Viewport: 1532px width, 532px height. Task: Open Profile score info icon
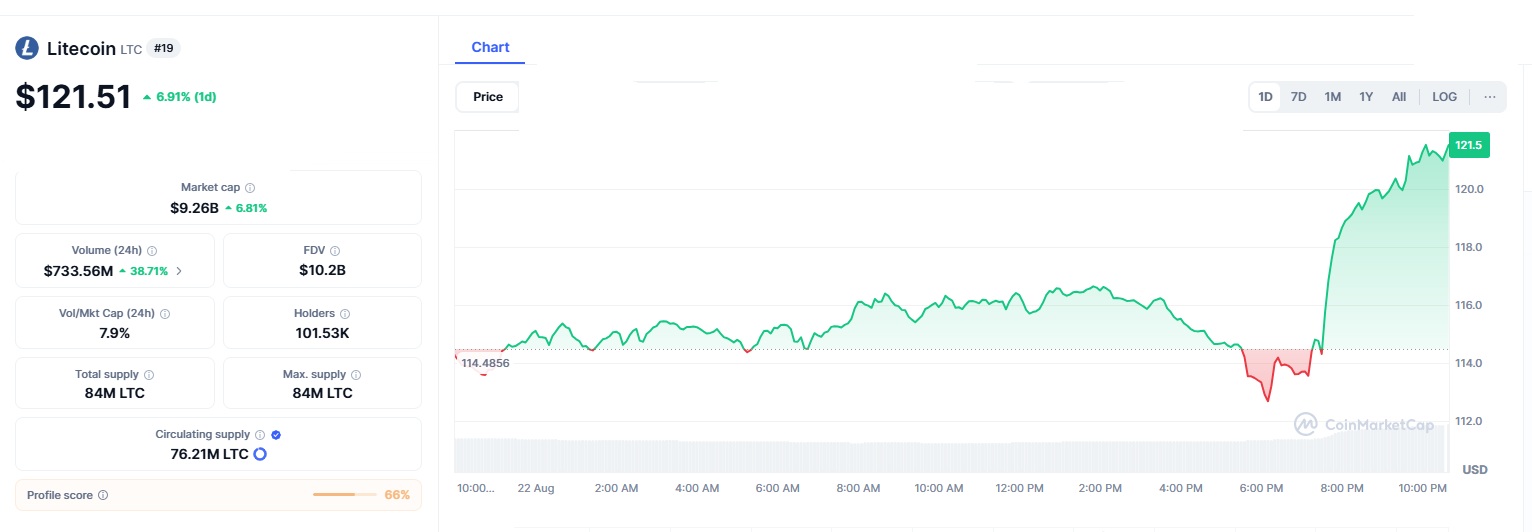point(103,495)
